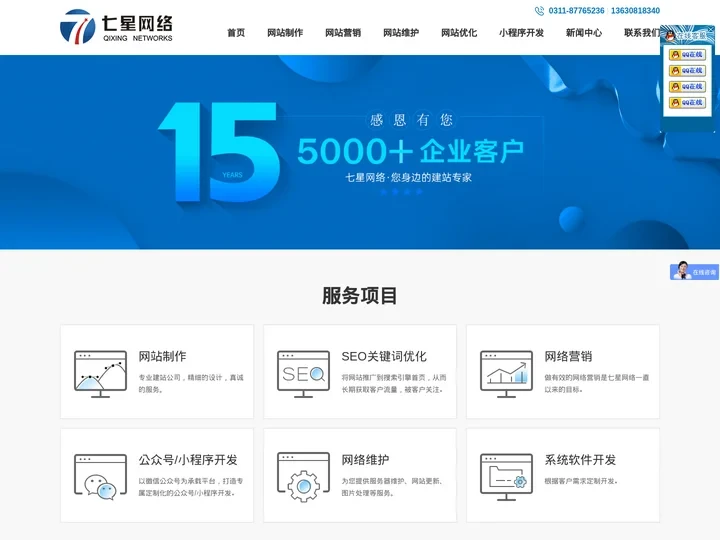720x540 pixels.
Task: Click the 网络营销 growth chart icon
Action: [x=506, y=374]
